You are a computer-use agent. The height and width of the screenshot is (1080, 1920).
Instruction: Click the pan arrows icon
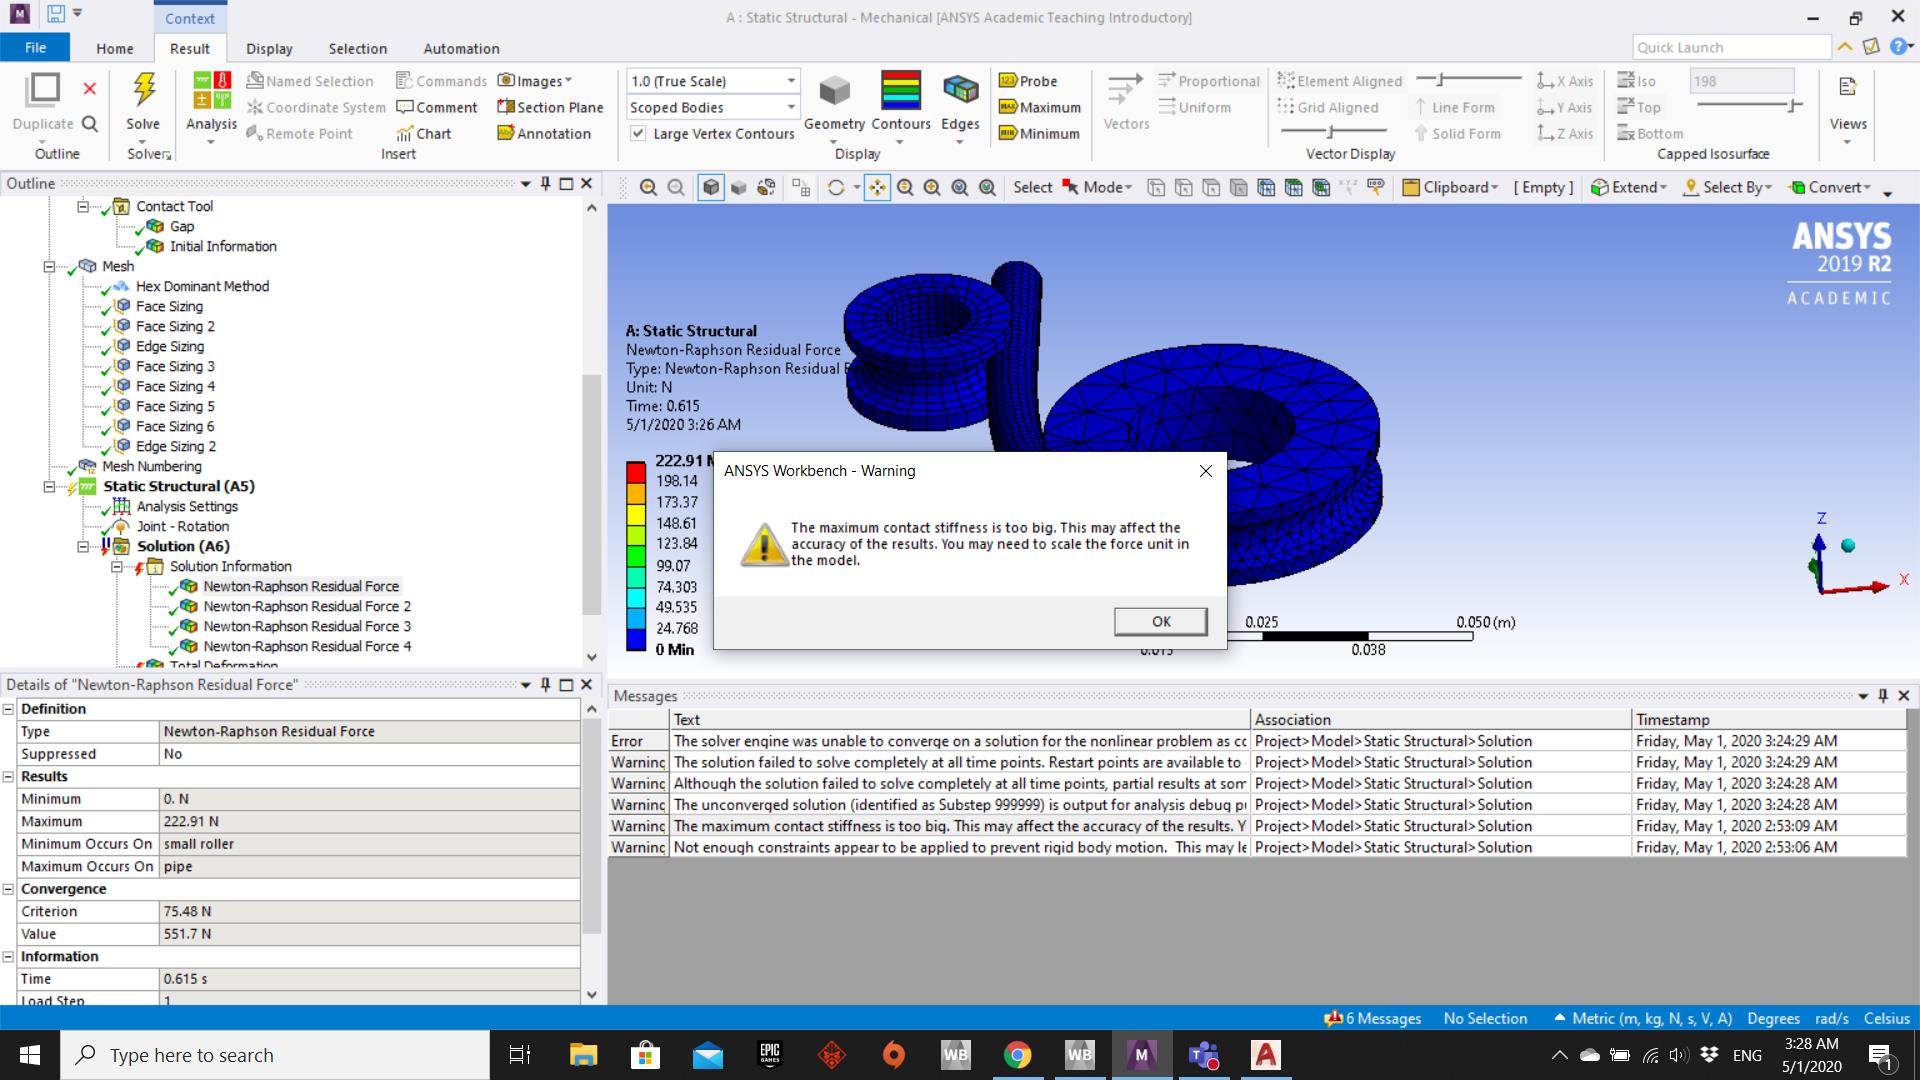pos(877,187)
